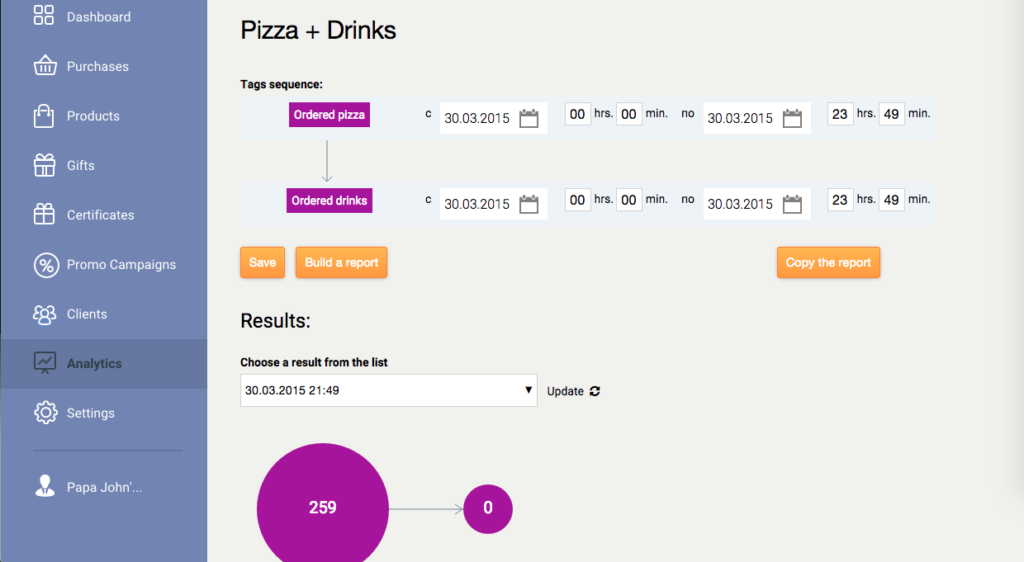The width and height of the screenshot is (1024, 562).
Task: Open calendar for Ordered pizza start date
Action: tap(529, 118)
